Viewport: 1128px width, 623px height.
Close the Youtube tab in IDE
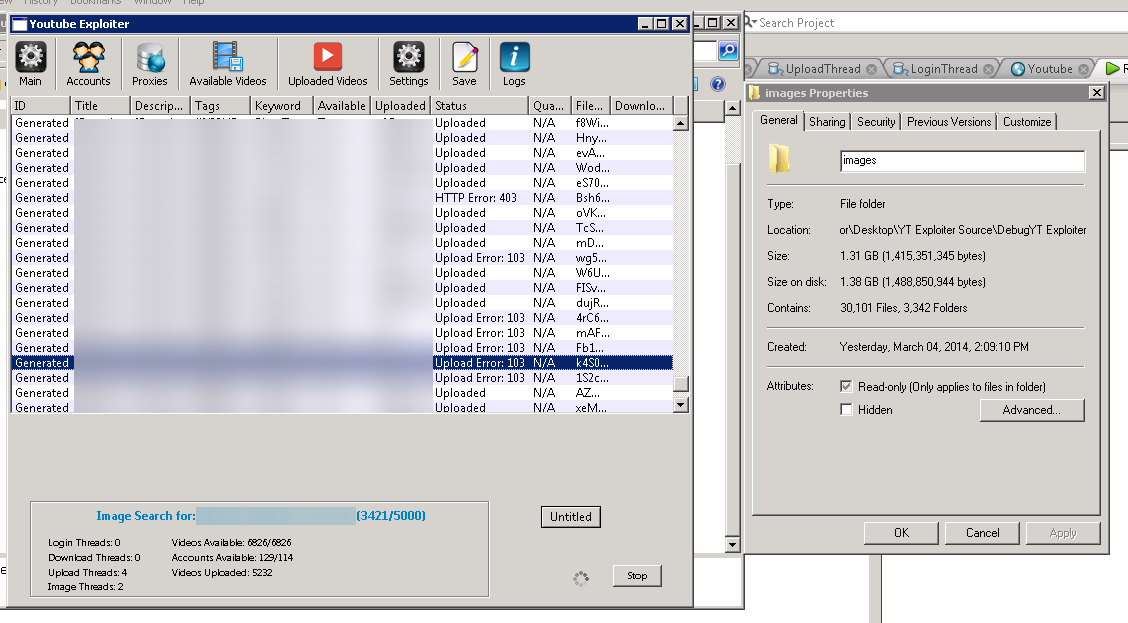point(1083,69)
